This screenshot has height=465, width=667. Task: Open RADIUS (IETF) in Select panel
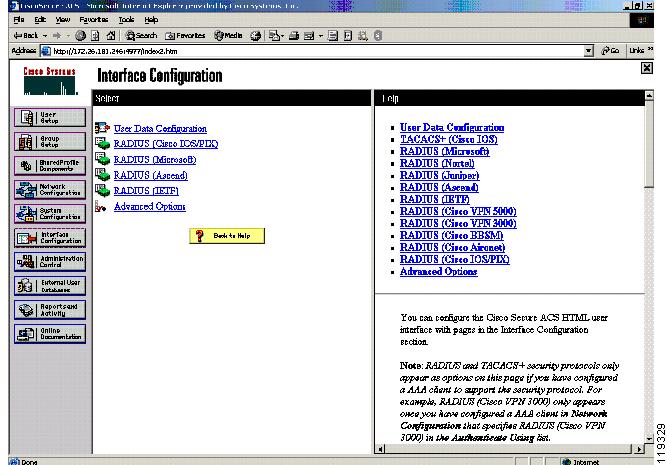tap(146, 191)
